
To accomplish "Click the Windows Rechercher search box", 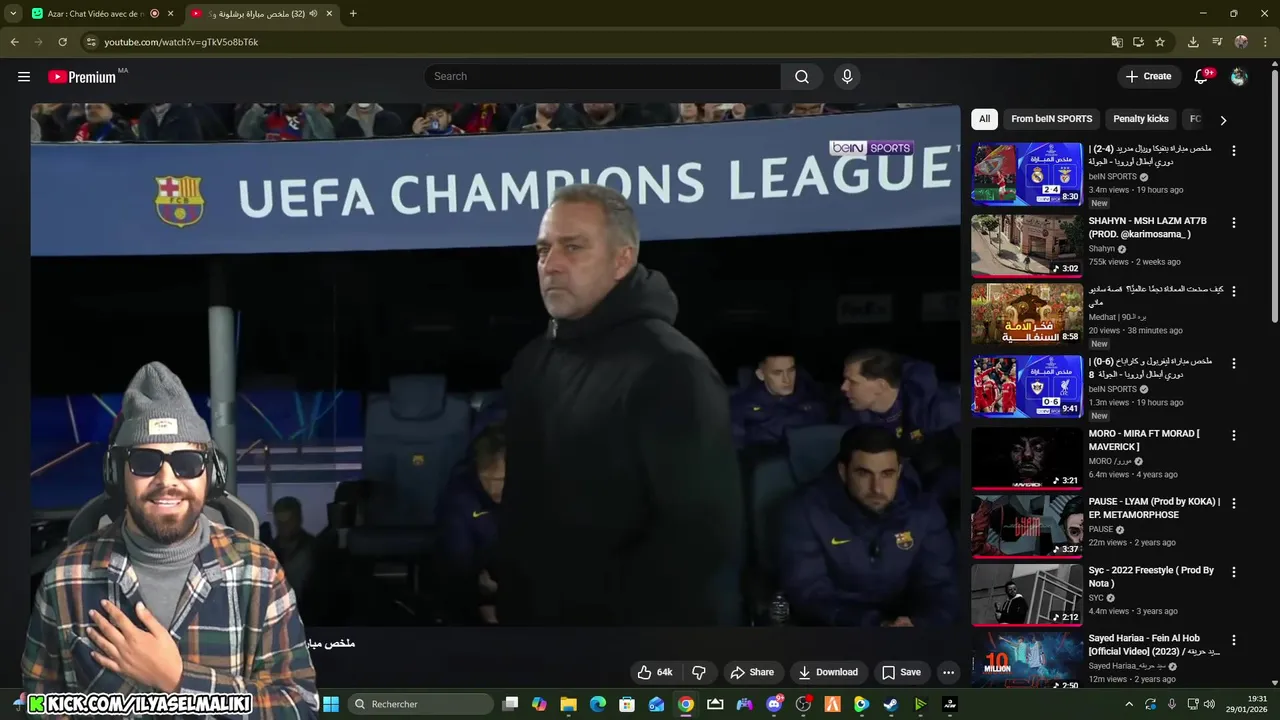I will [419, 704].
